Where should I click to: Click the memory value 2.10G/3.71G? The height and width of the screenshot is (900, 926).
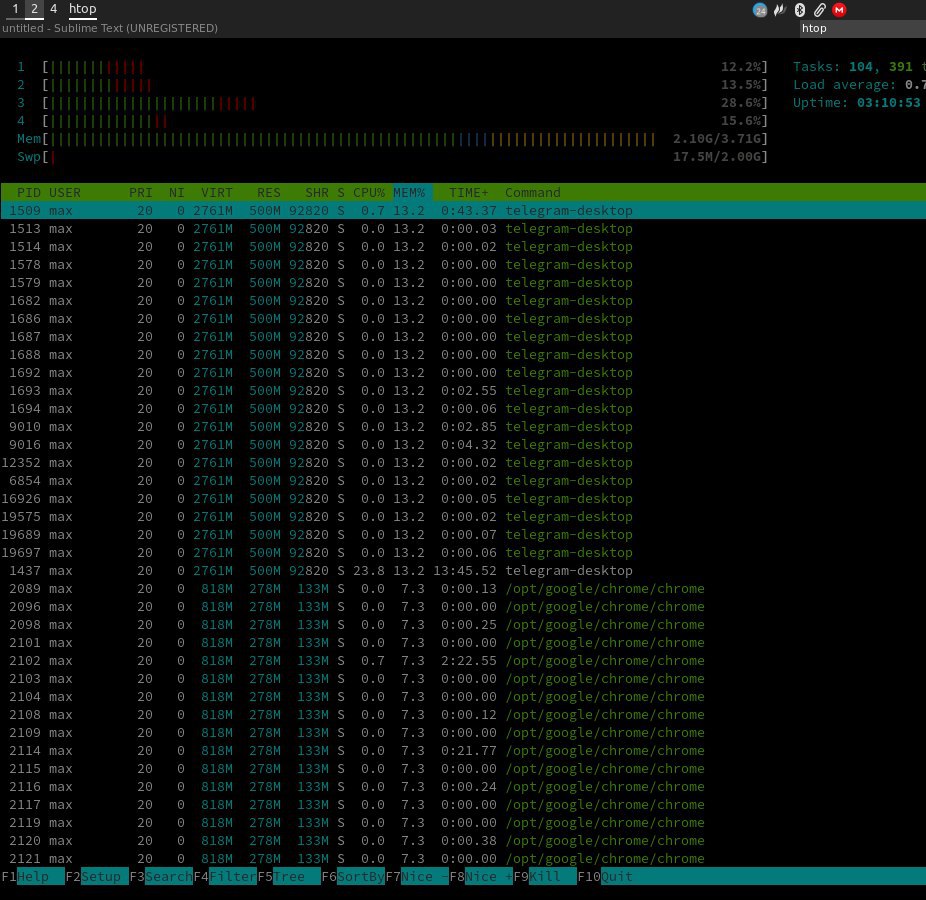click(x=717, y=139)
